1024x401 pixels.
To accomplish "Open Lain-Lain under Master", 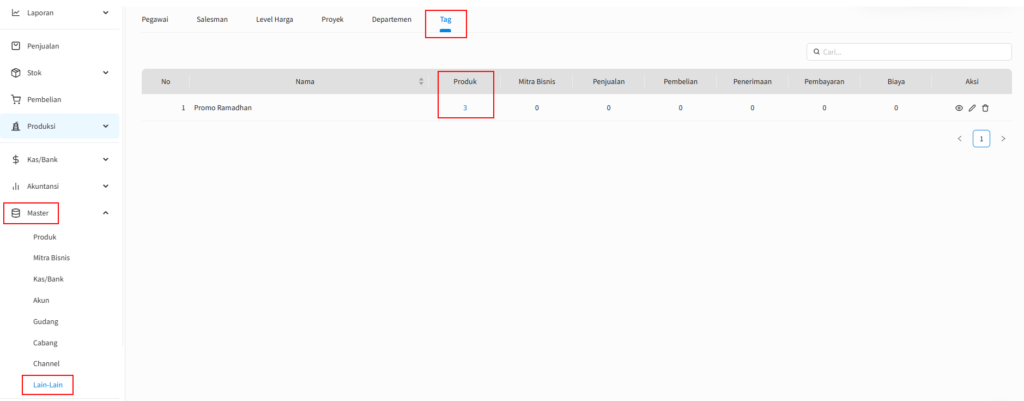I will [48, 385].
